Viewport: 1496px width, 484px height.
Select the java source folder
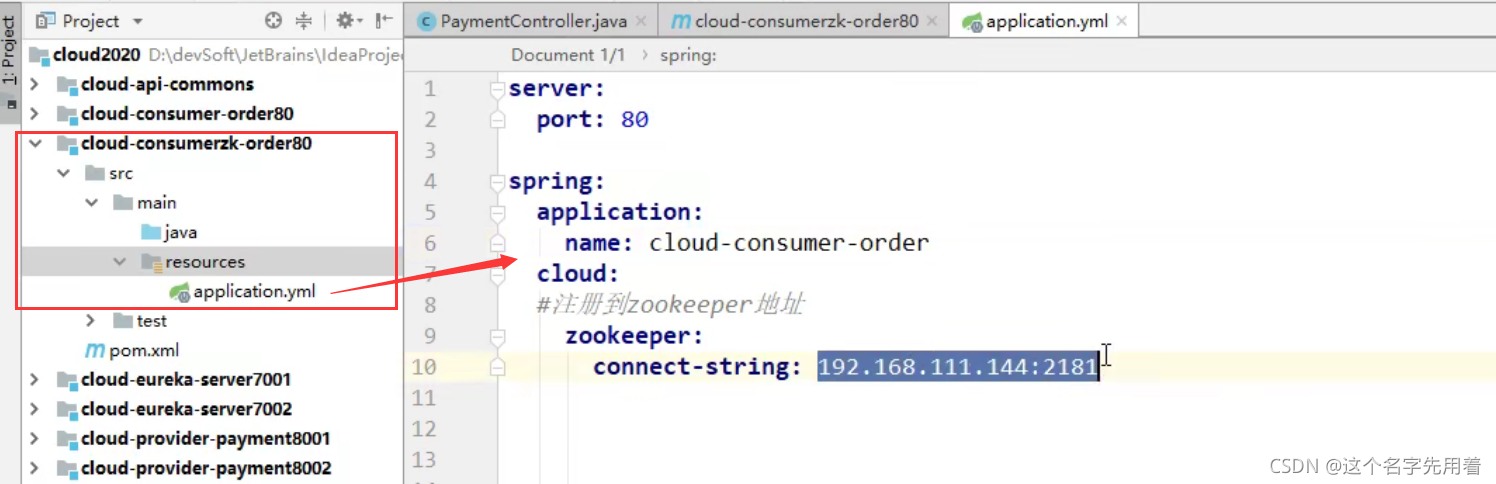[x=180, y=232]
